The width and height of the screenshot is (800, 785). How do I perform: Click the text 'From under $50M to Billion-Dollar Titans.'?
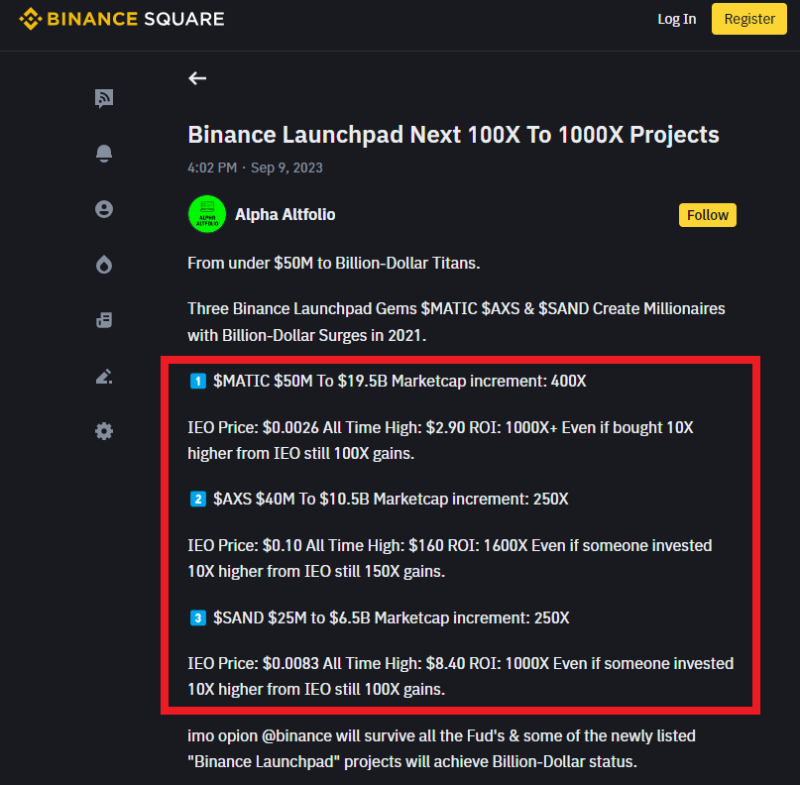[334, 263]
